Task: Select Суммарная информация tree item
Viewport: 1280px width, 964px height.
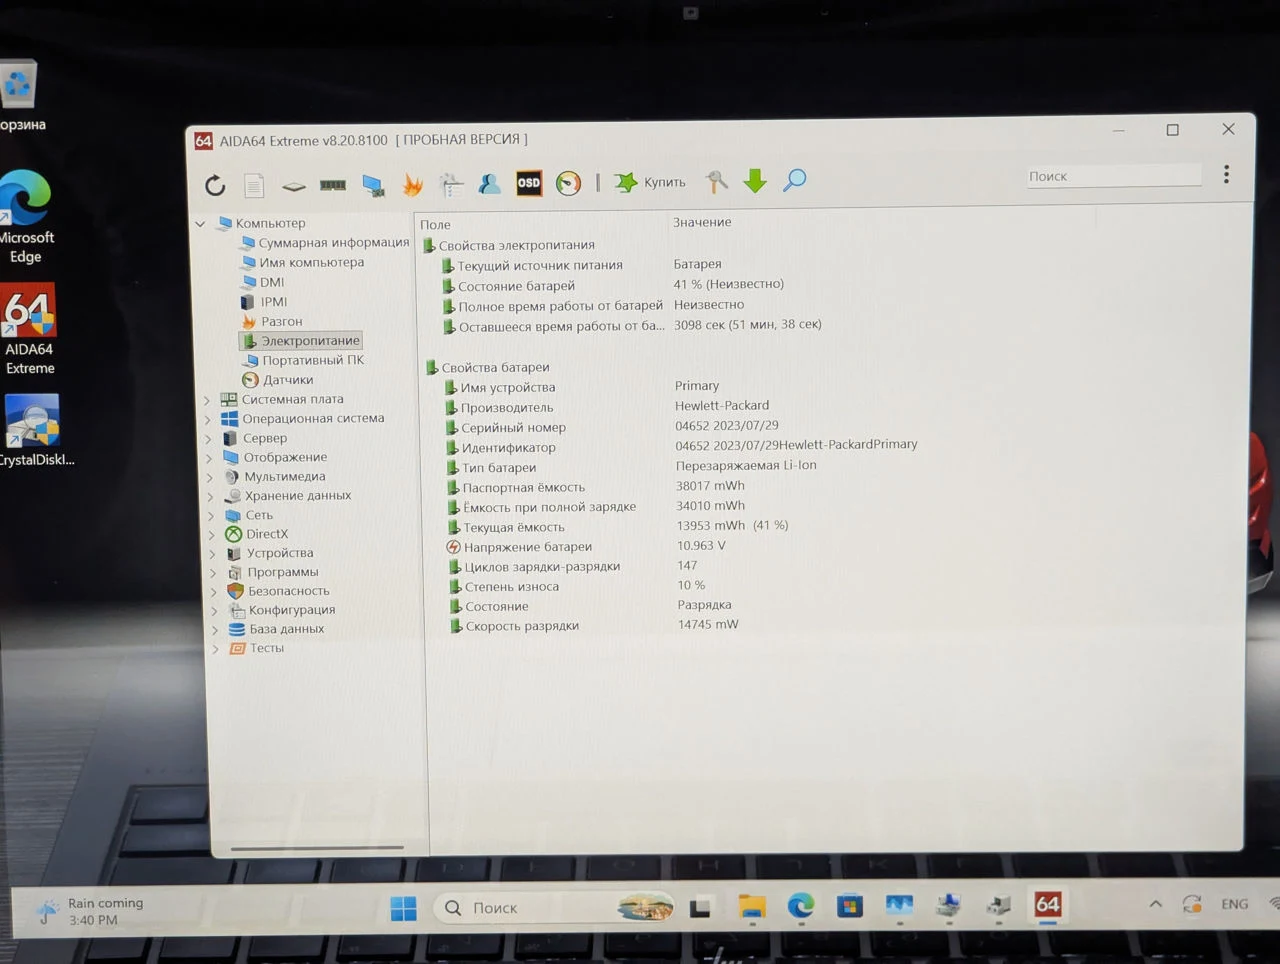Action: point(325,243)
